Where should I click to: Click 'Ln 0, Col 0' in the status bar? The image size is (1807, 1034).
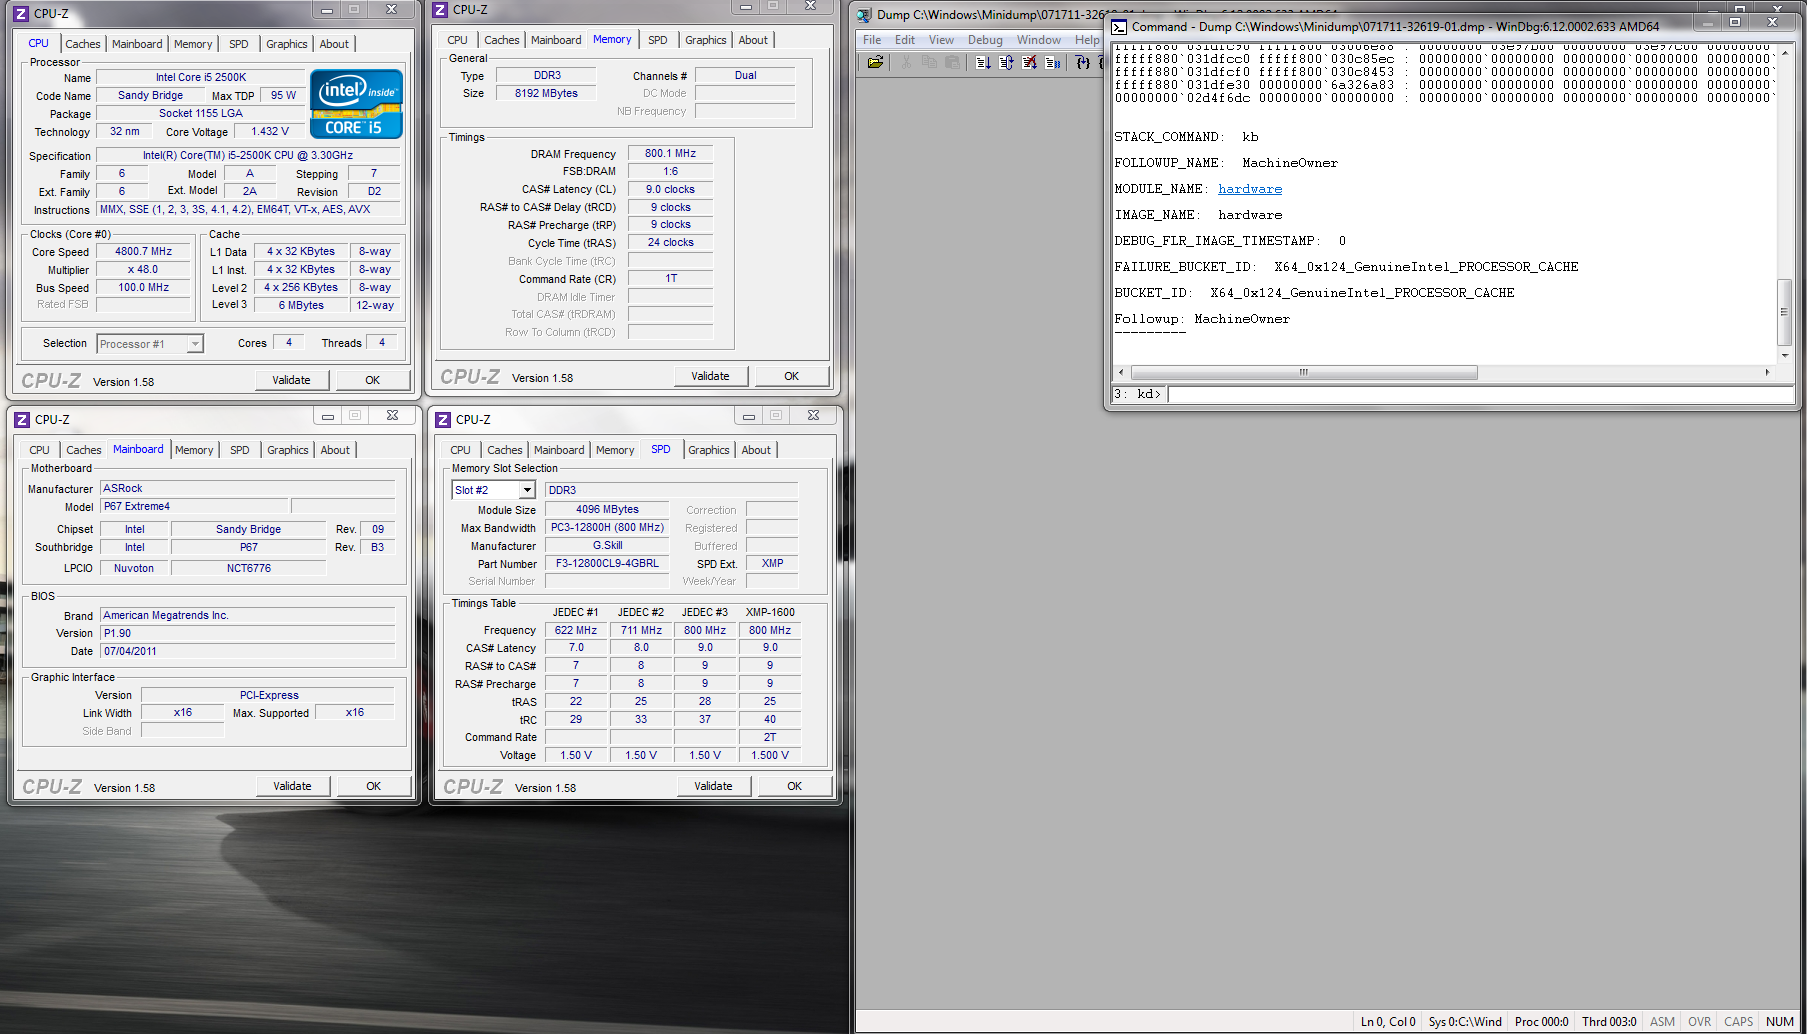[x=1388, y=1022]
